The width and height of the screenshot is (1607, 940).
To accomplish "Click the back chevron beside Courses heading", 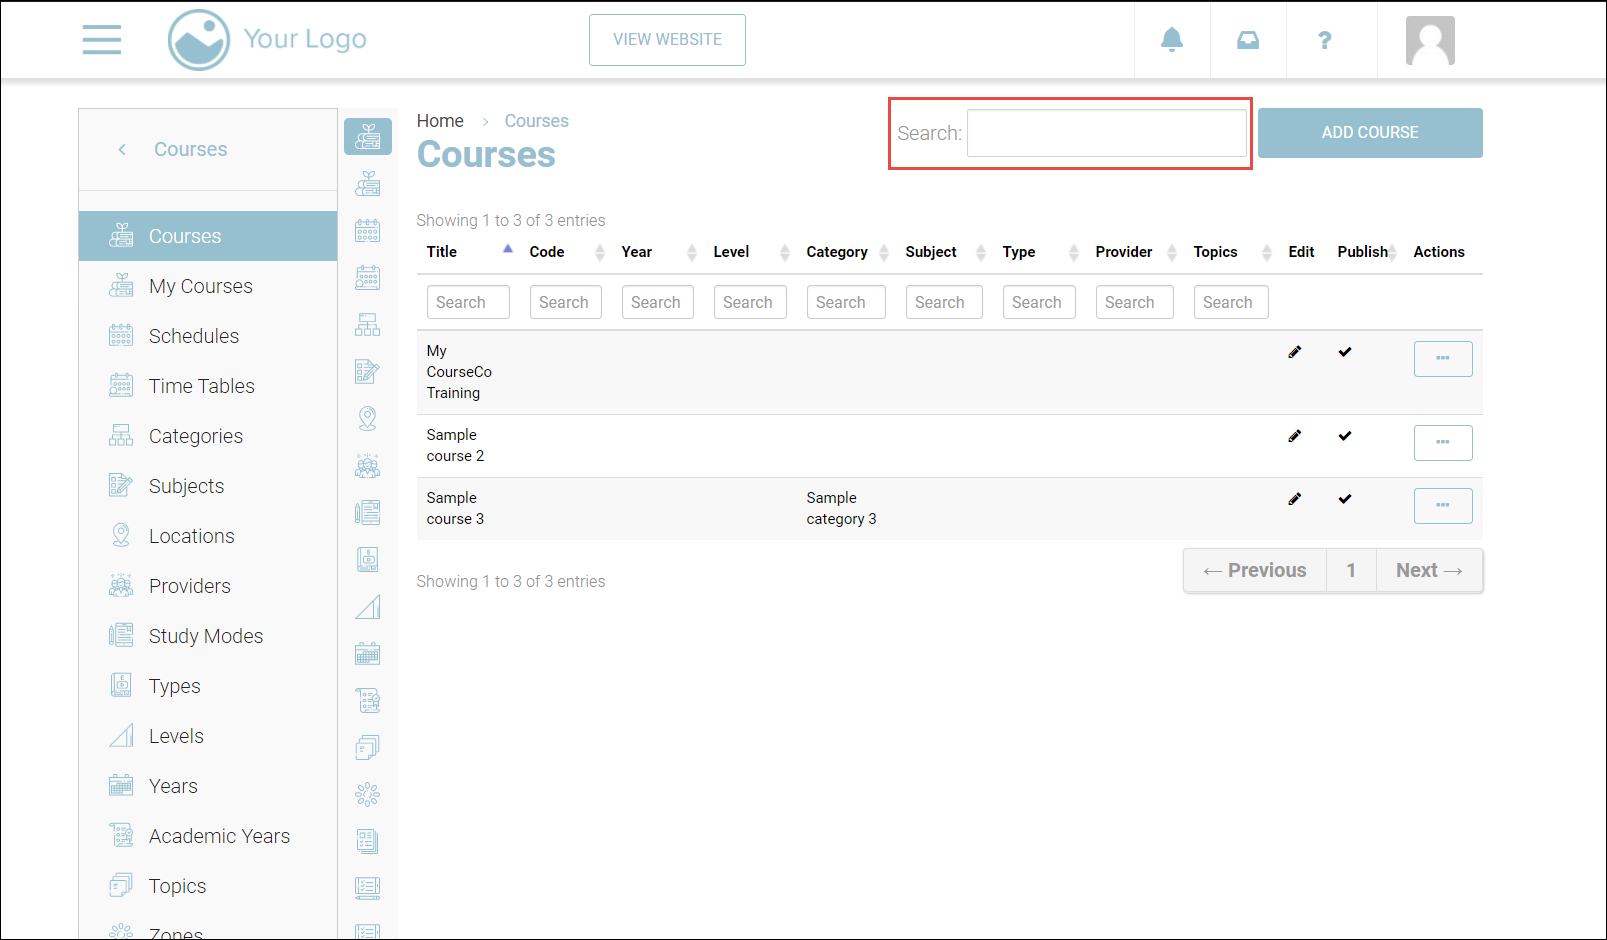I will tap(122, 150).
